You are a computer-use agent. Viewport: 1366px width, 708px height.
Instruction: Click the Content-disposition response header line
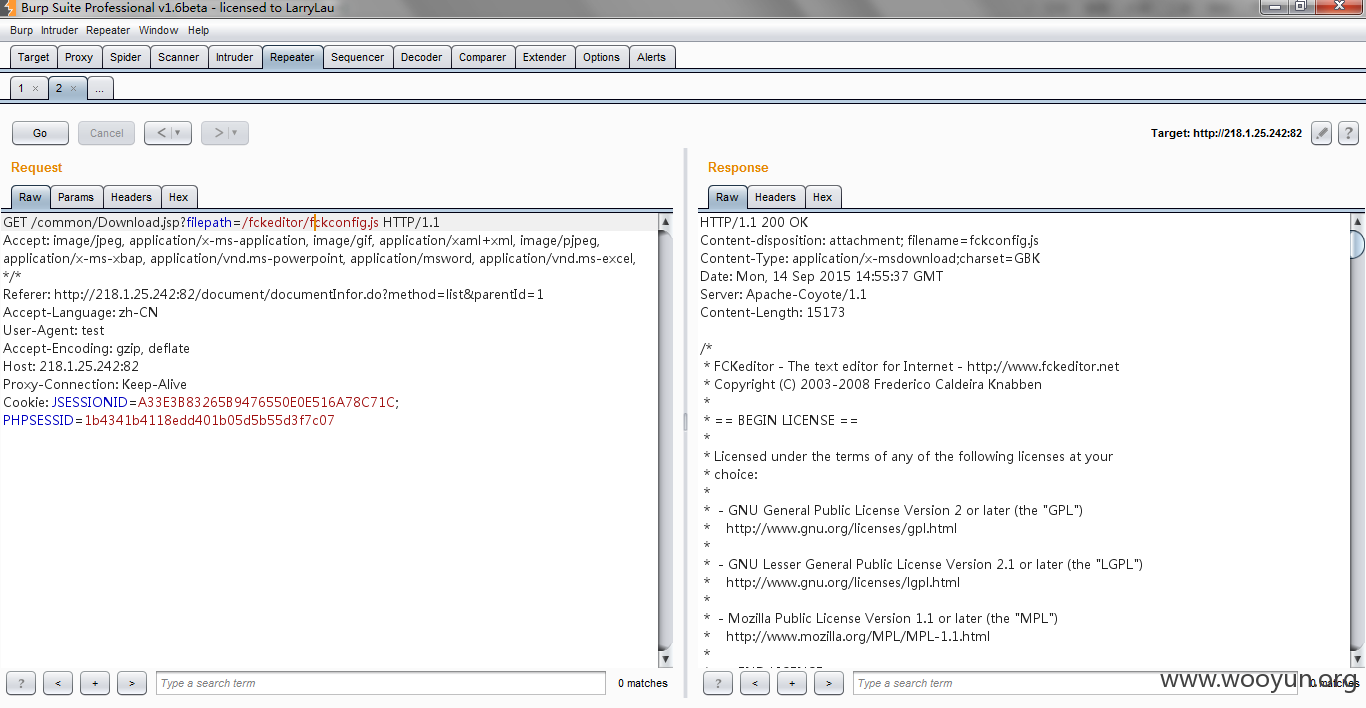[869, 240]
